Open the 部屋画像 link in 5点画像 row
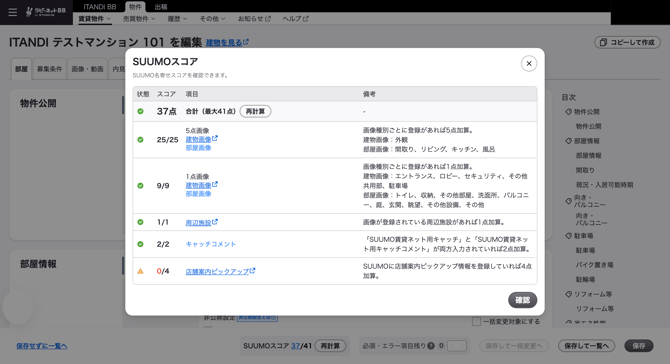Screen dimensions: 670x364 [x=198, y=148]
